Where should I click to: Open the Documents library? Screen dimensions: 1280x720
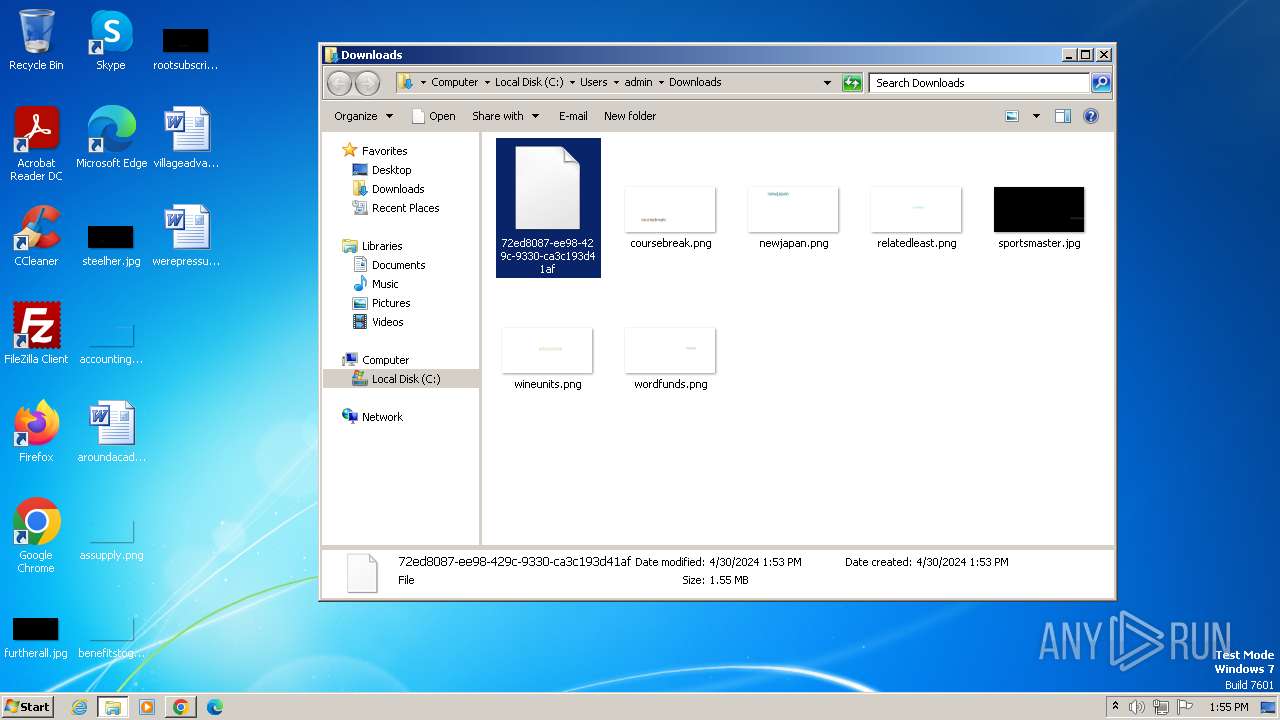pyautogui.click(x=398, y=265)
